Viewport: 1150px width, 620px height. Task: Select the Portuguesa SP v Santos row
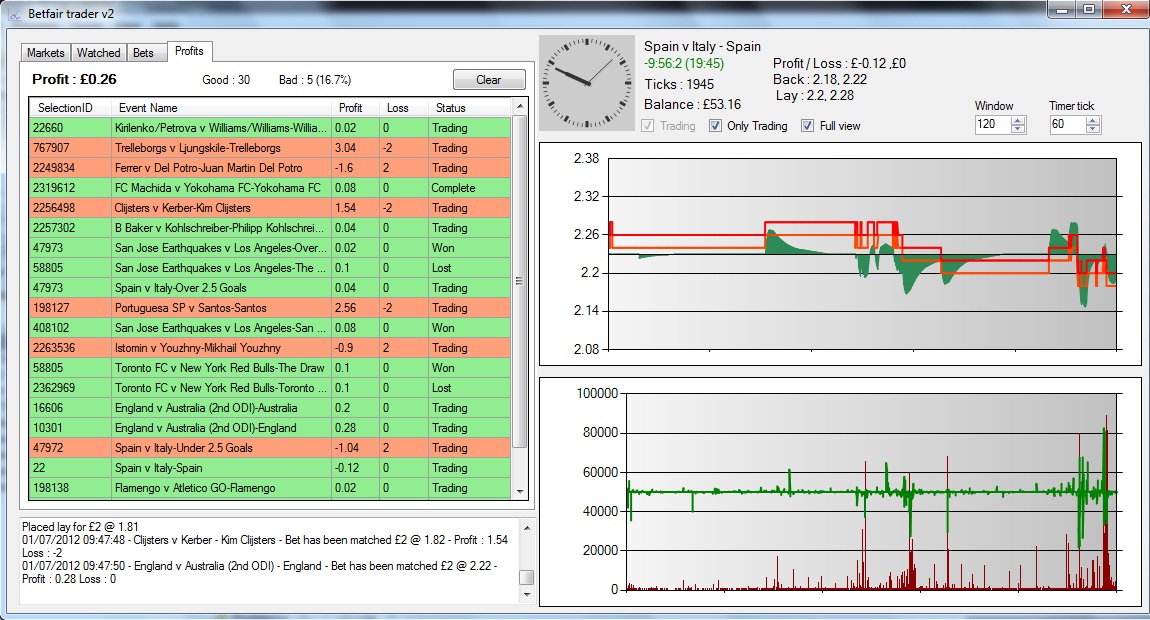tap(270, 307)
